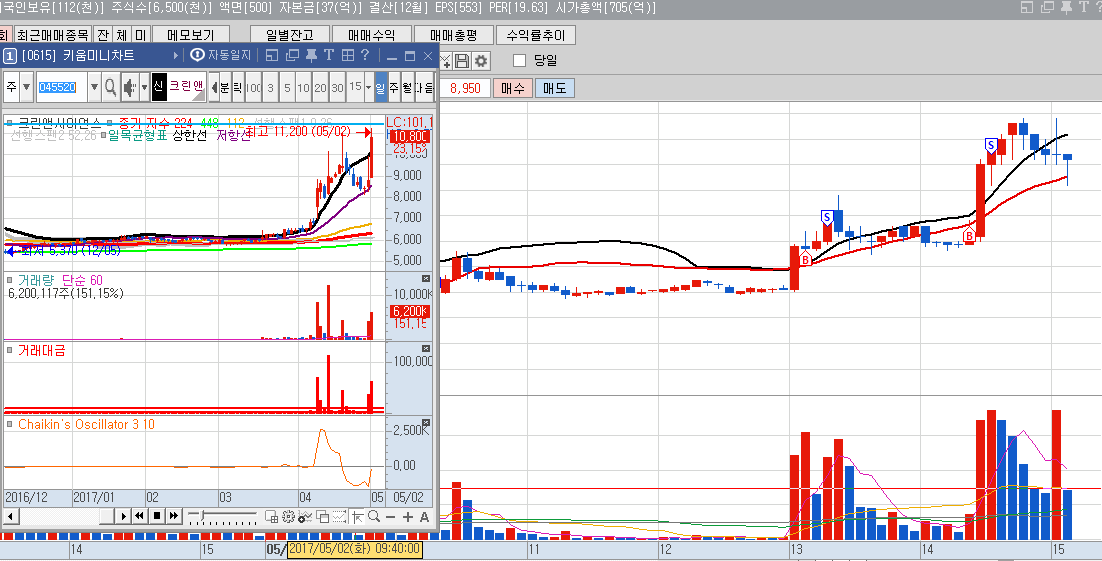1102x561 pixels.
Task: Toggle the 일 daily period button
Action: (x=381, y=88)
